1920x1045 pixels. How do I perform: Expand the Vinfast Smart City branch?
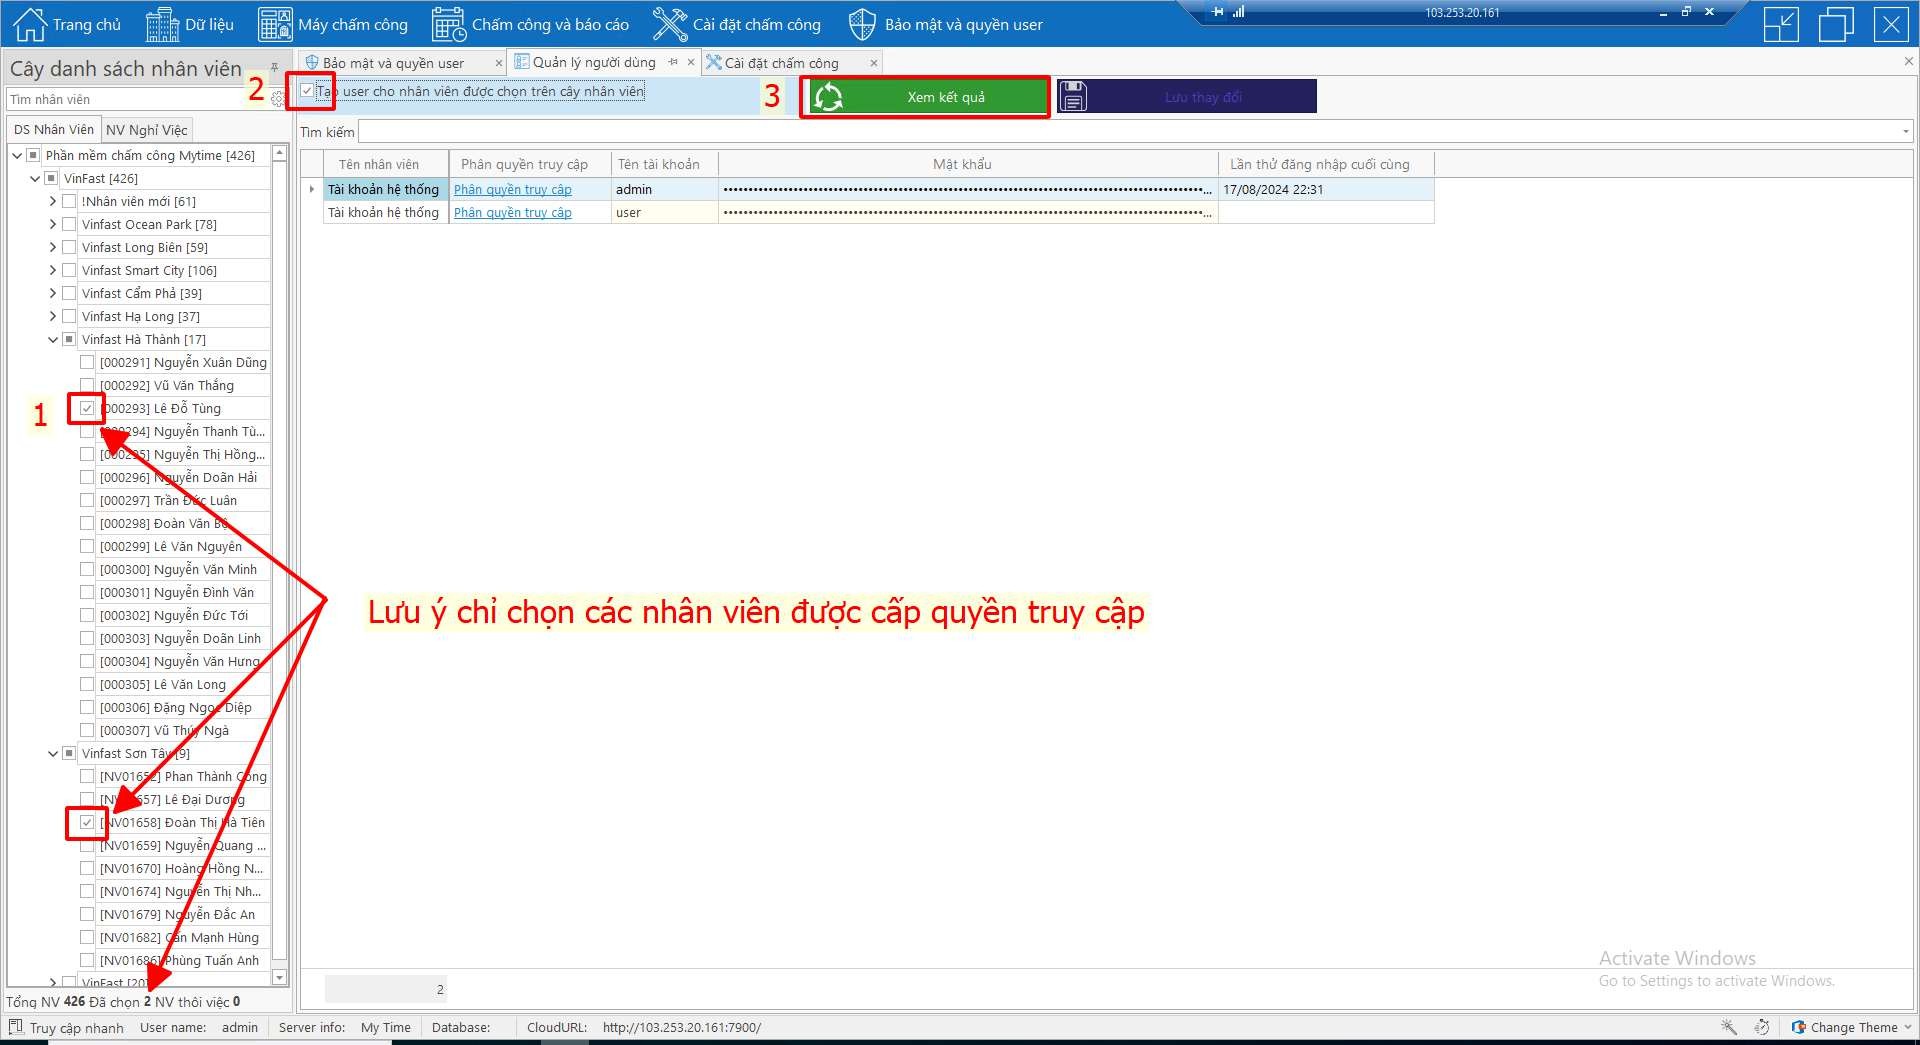point(53,270)
